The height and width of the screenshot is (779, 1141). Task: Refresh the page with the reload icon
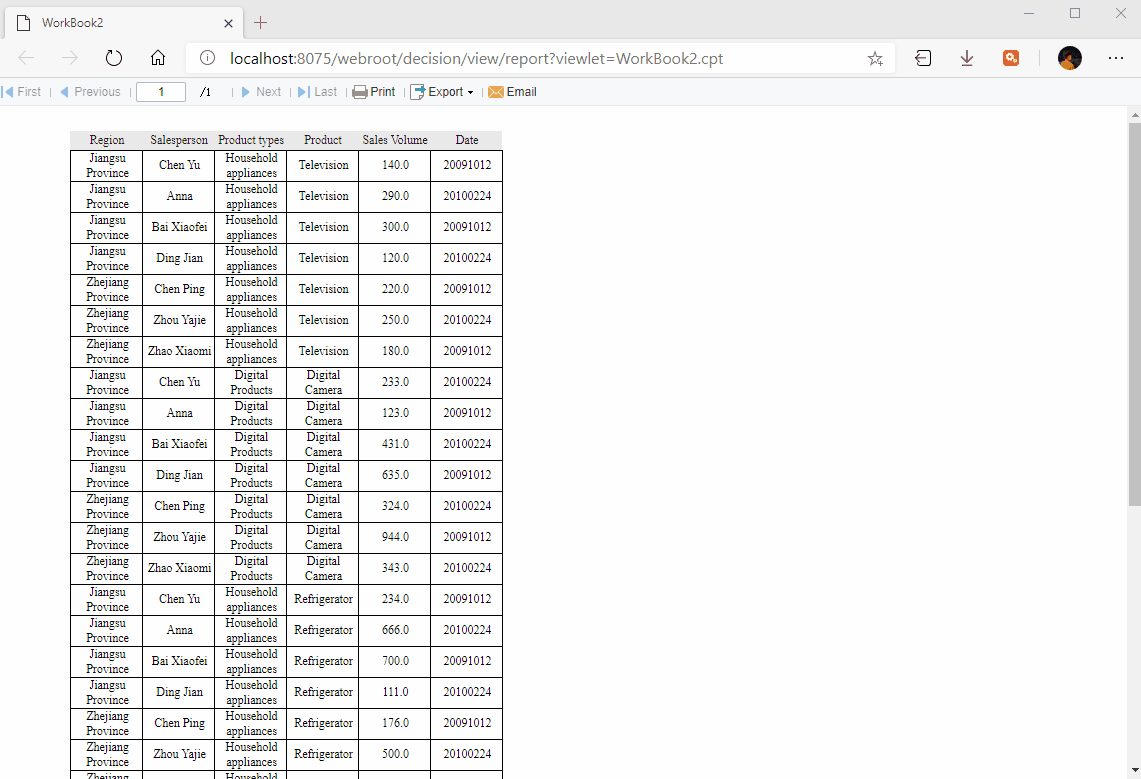click(113, 58)
